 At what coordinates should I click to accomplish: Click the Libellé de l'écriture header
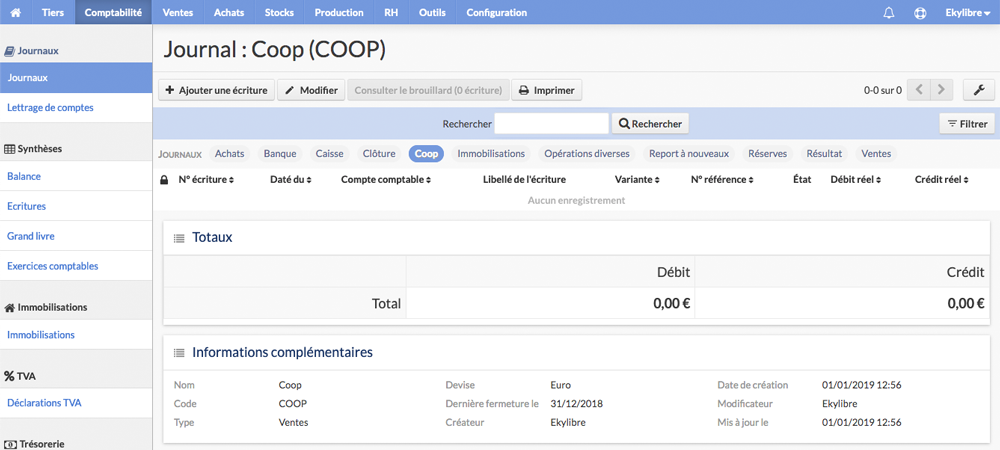point(524,180)
